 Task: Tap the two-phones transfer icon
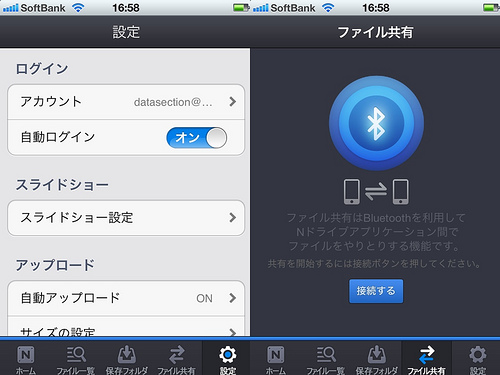point(376,192)
